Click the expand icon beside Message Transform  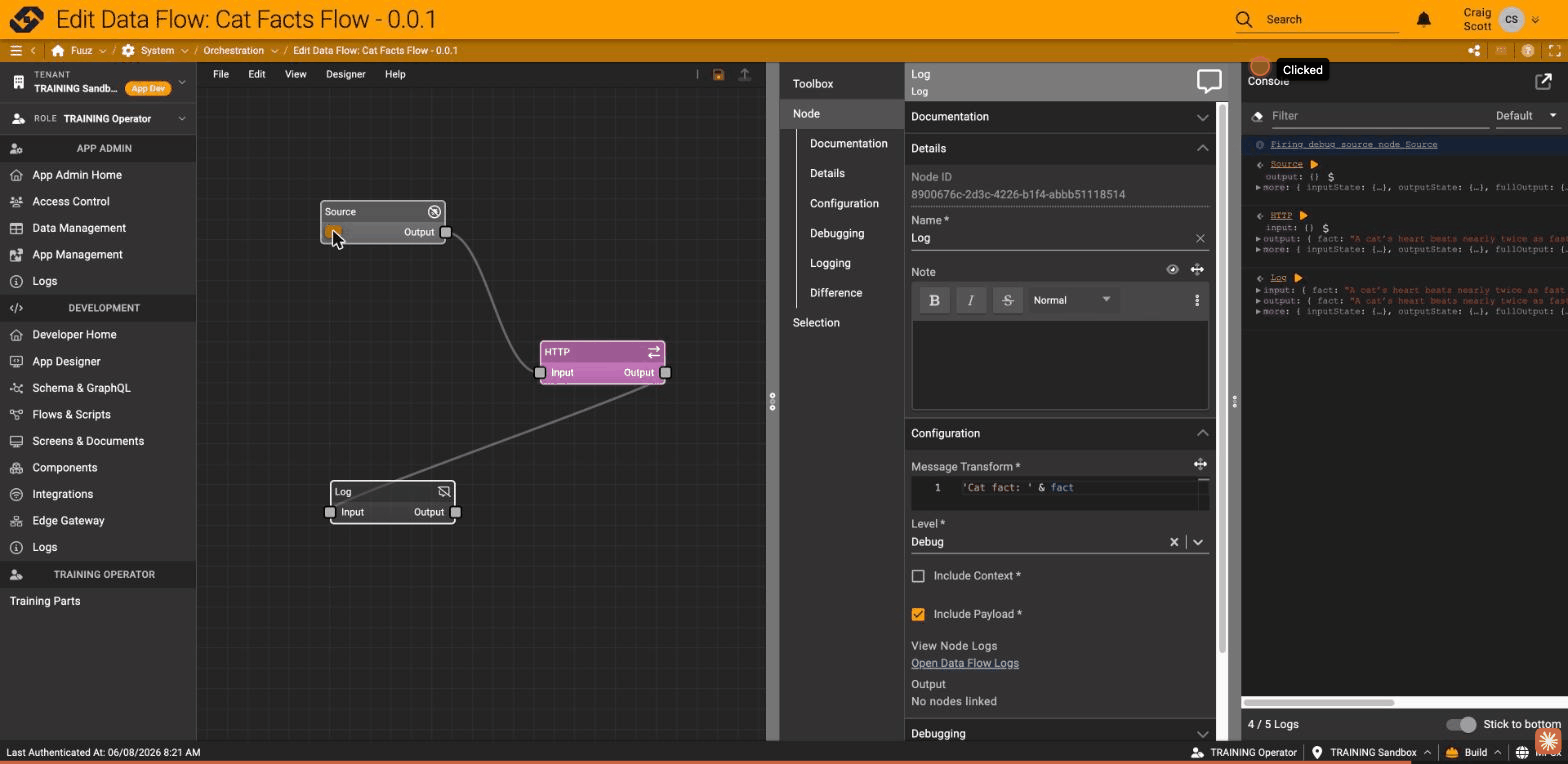point(1200,464)
